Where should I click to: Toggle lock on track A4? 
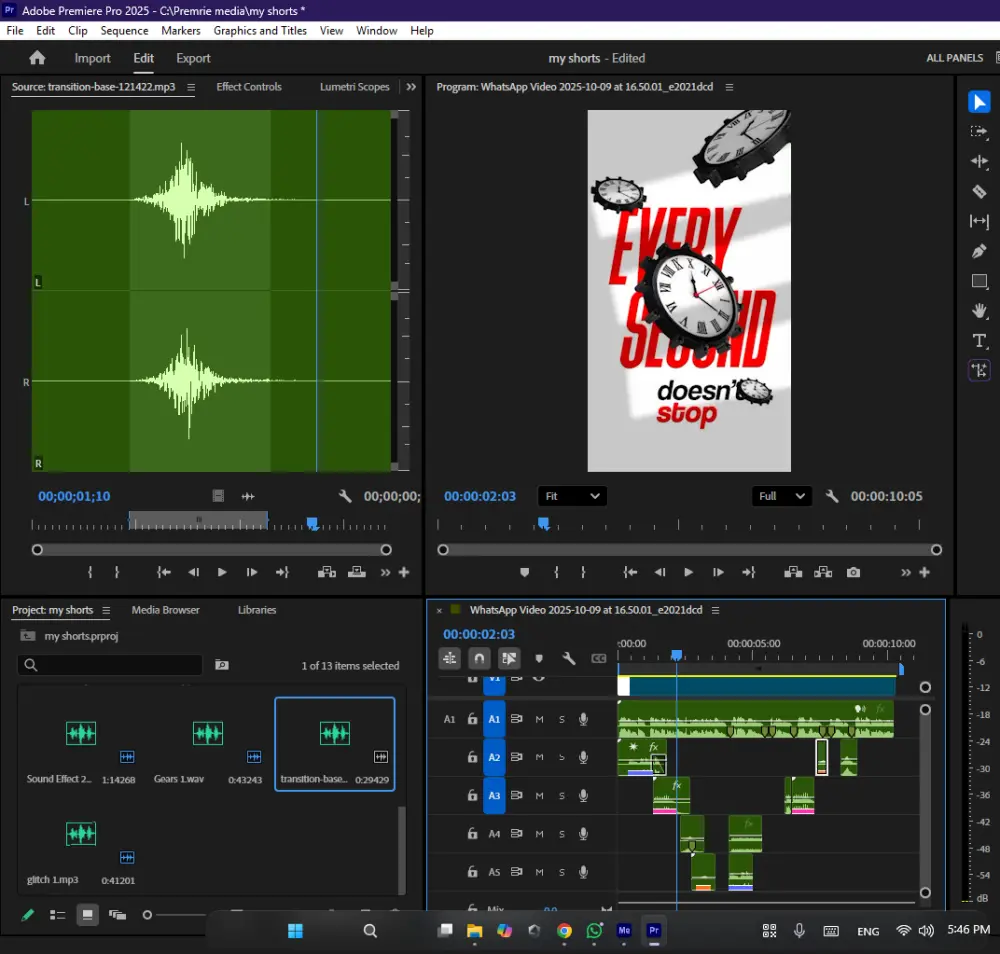(x=472, y=834)
